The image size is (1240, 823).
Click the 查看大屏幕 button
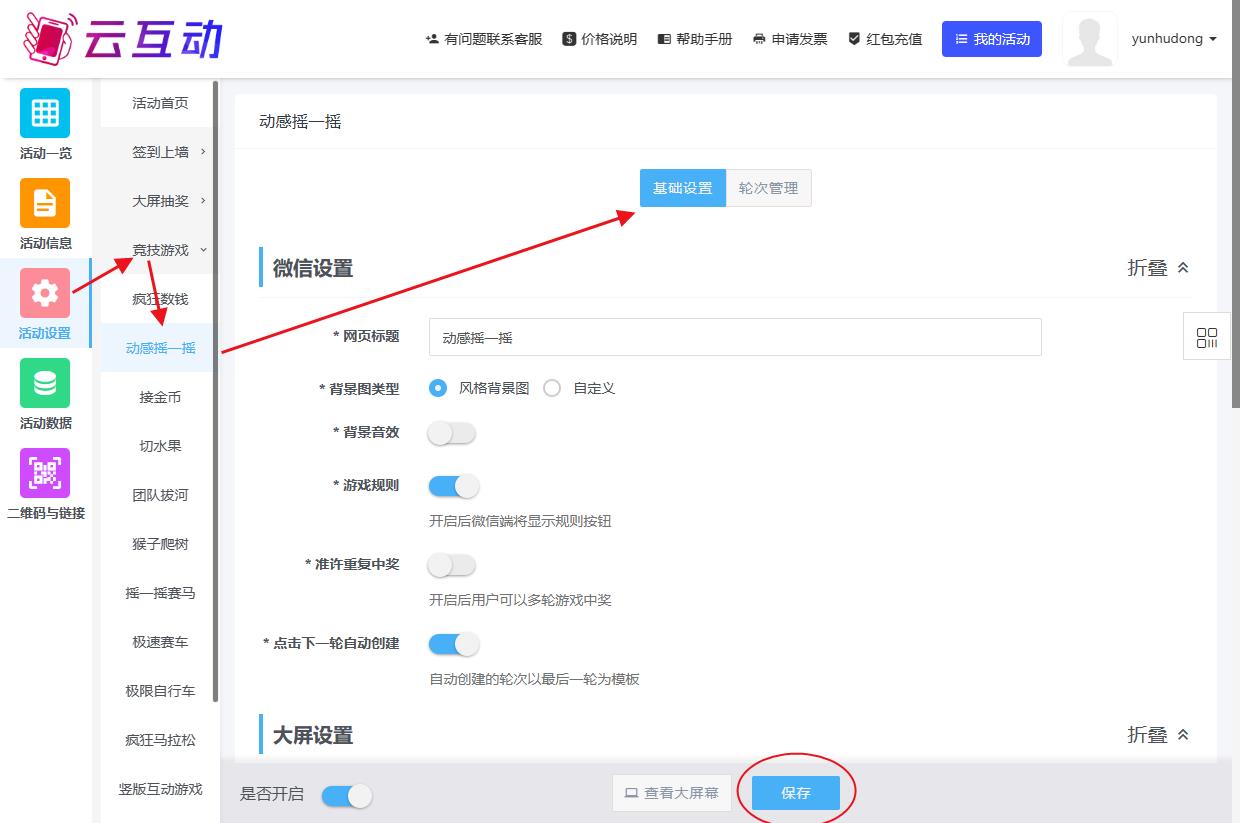(x=672, y=793)
